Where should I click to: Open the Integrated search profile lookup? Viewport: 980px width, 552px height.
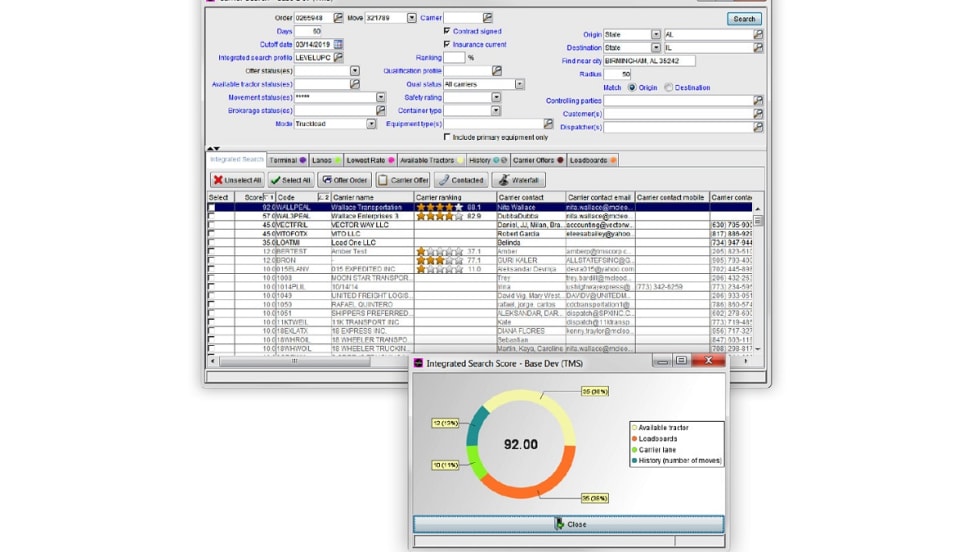point(338,58)
